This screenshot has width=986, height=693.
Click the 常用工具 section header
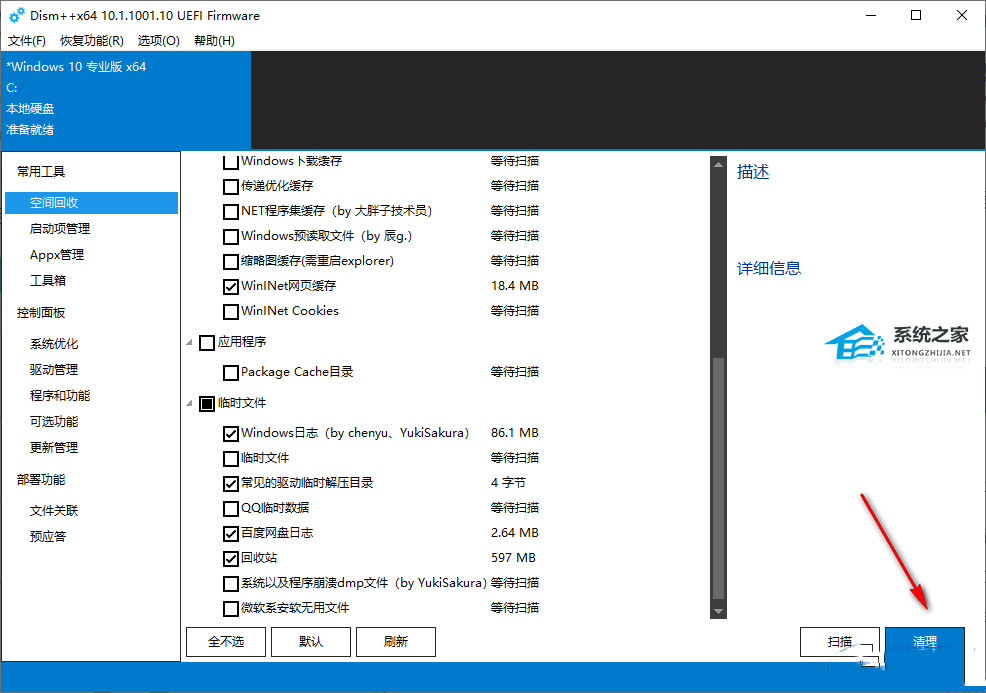pyautogui.click(x=41, y=171)
